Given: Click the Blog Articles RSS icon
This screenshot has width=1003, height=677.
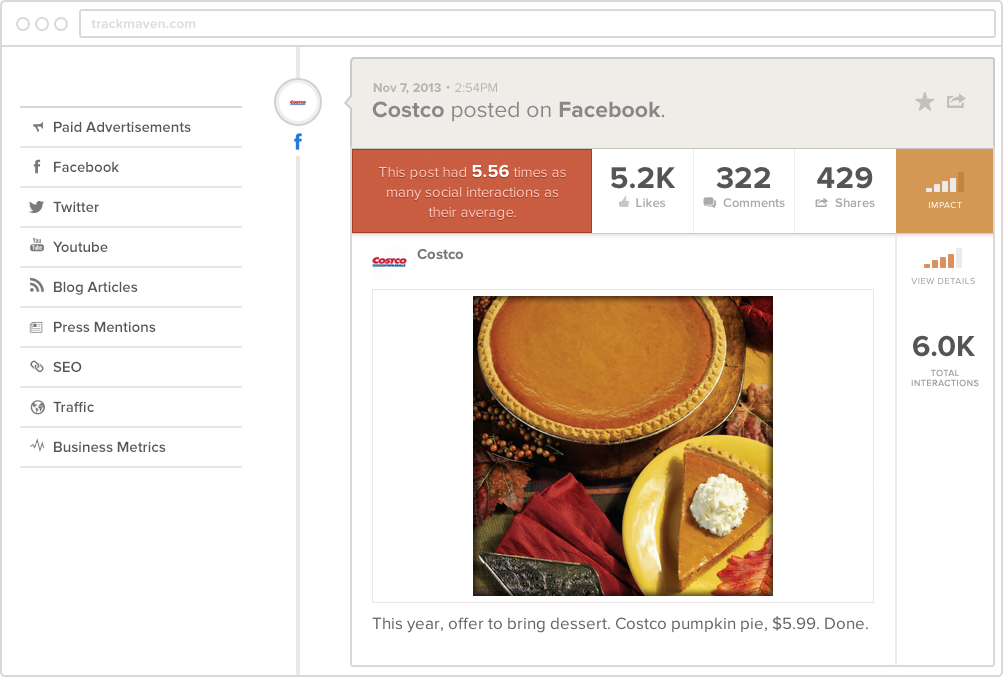Looking at the screenshot, I should coord(36,285).
